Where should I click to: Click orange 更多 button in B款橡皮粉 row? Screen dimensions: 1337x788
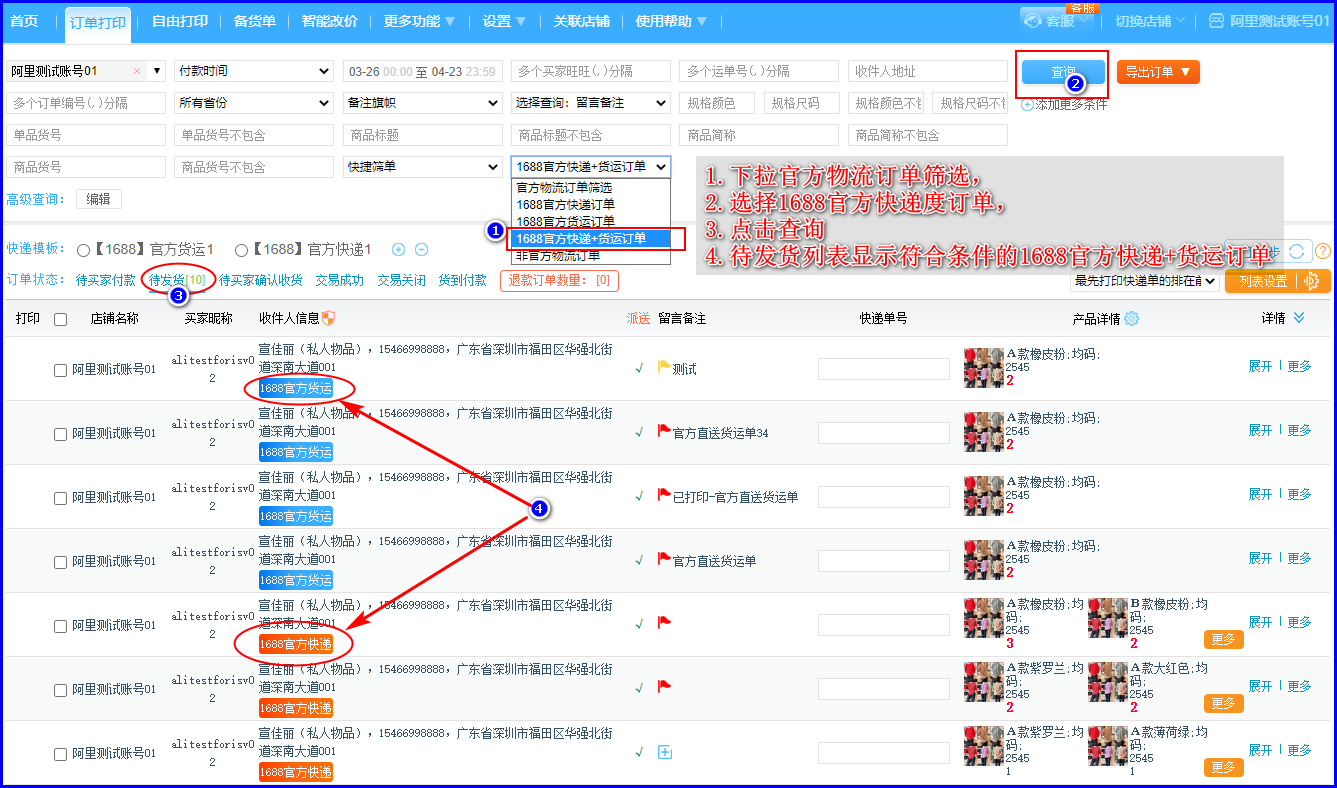click(x=1223, y=639)
